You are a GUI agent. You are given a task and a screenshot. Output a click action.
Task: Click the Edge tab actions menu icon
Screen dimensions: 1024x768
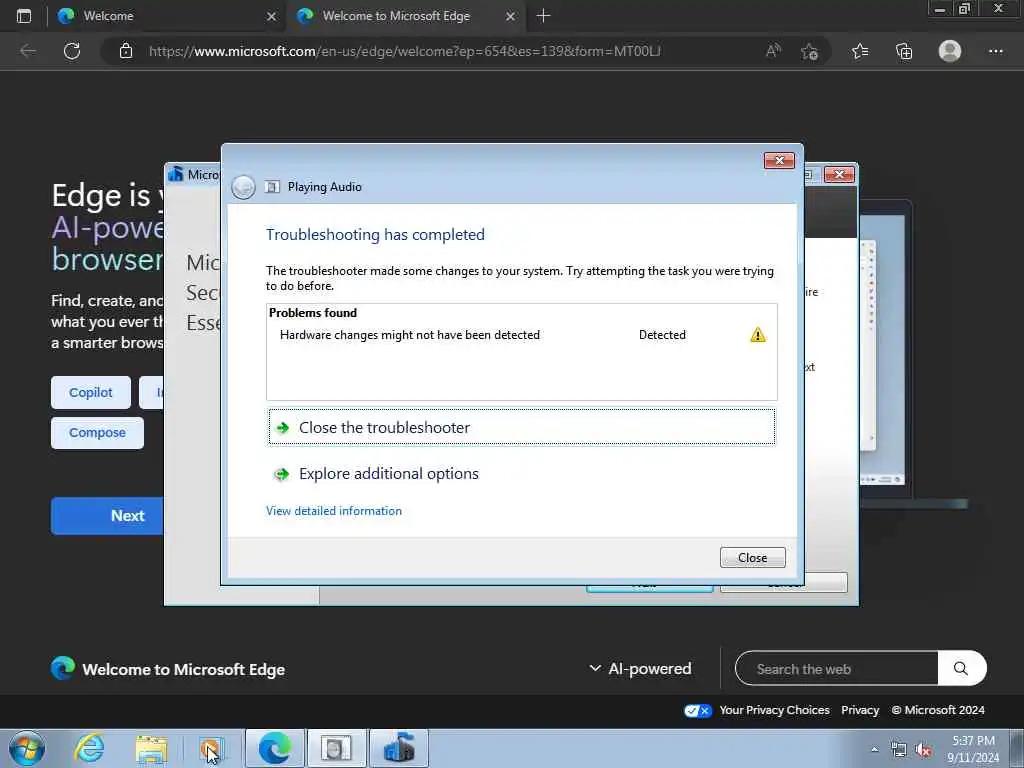click(x=24, y=16)
